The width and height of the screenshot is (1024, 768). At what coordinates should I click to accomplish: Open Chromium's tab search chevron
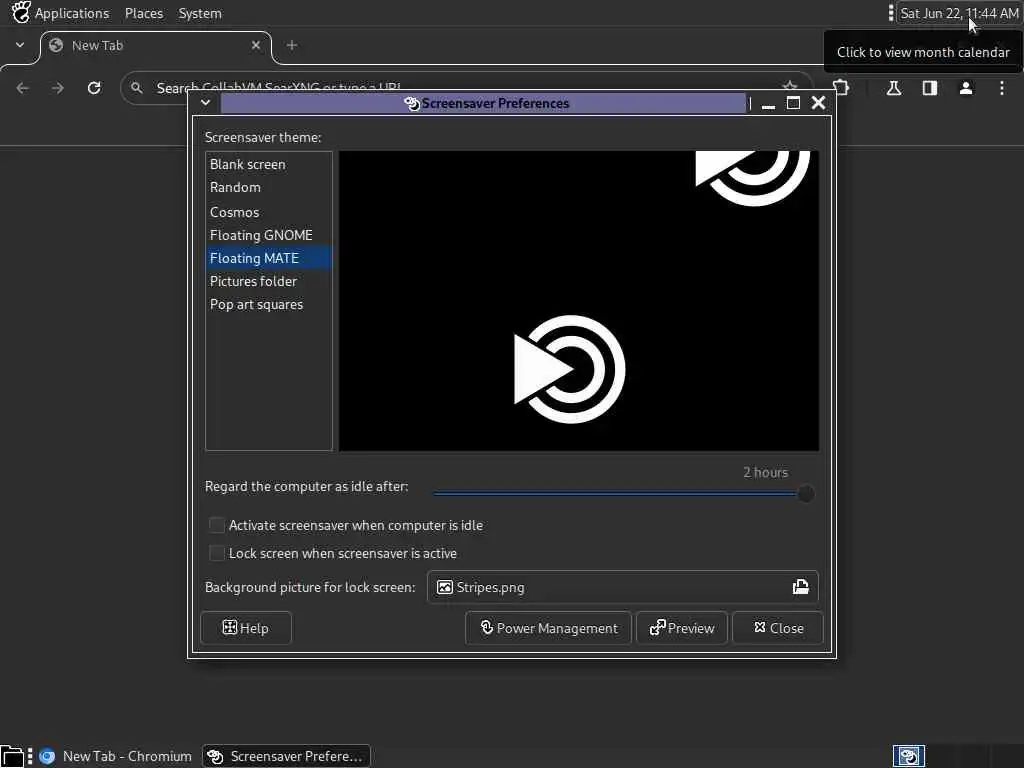(x=20, y=45)
